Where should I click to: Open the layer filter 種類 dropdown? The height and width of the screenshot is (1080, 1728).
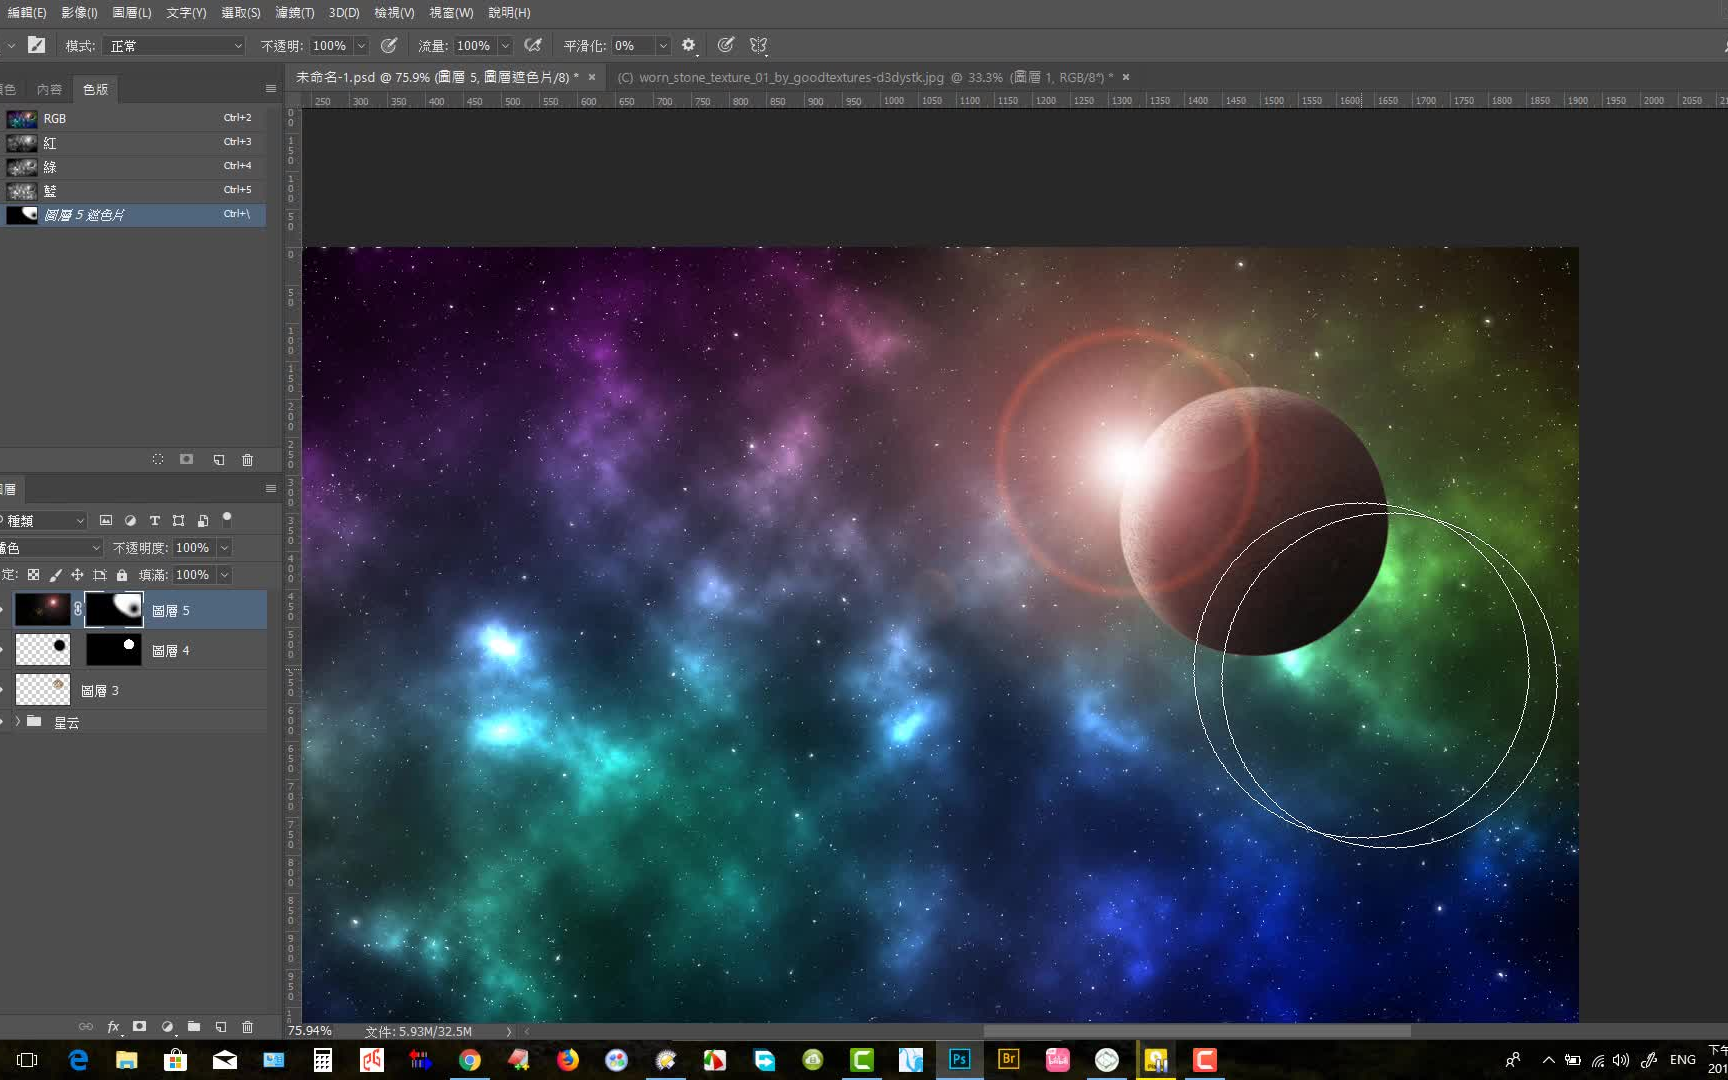point(45,520)
